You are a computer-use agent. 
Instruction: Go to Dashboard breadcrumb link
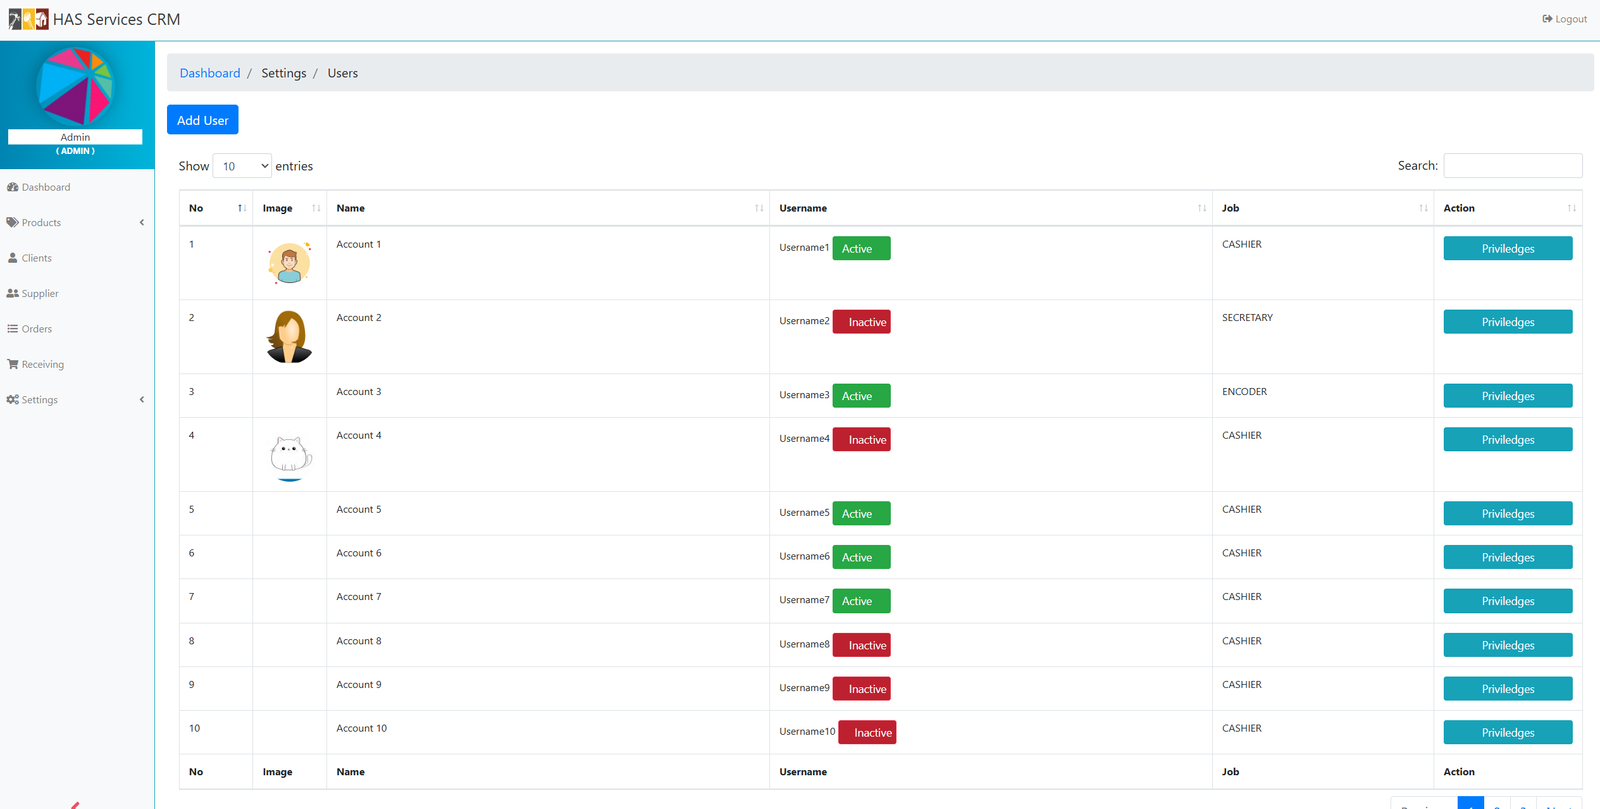[210, 73]
